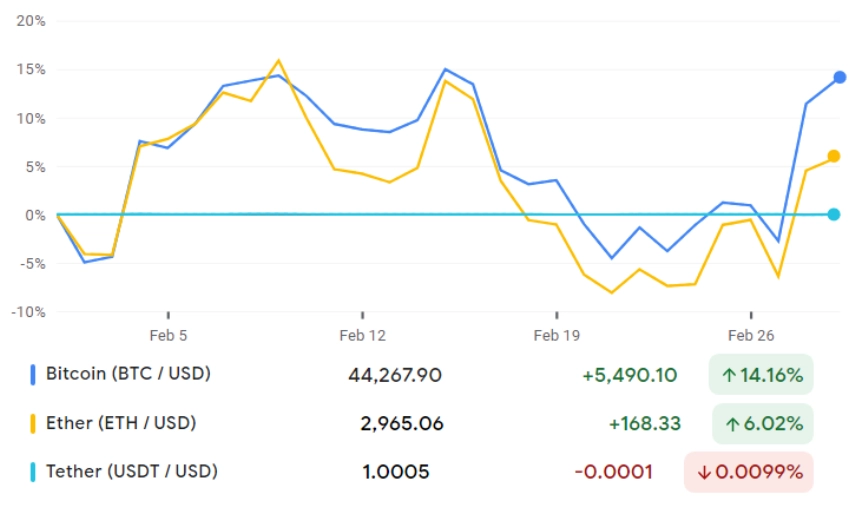
Task: Click Tether price 1.0005
Action: 396,472
